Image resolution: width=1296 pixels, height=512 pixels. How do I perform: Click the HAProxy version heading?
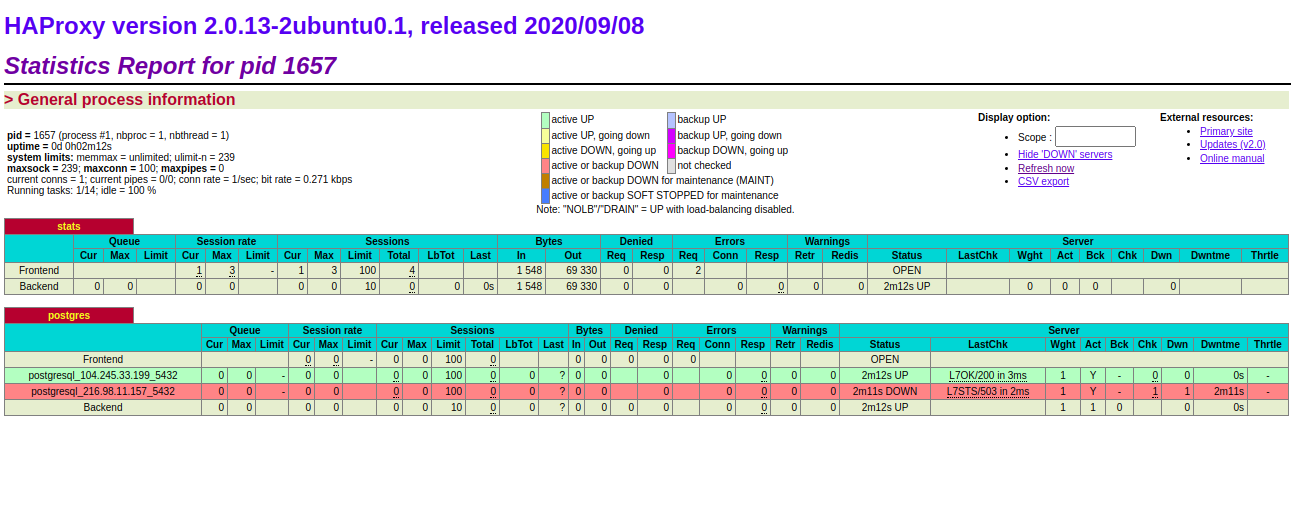(324, 25)
